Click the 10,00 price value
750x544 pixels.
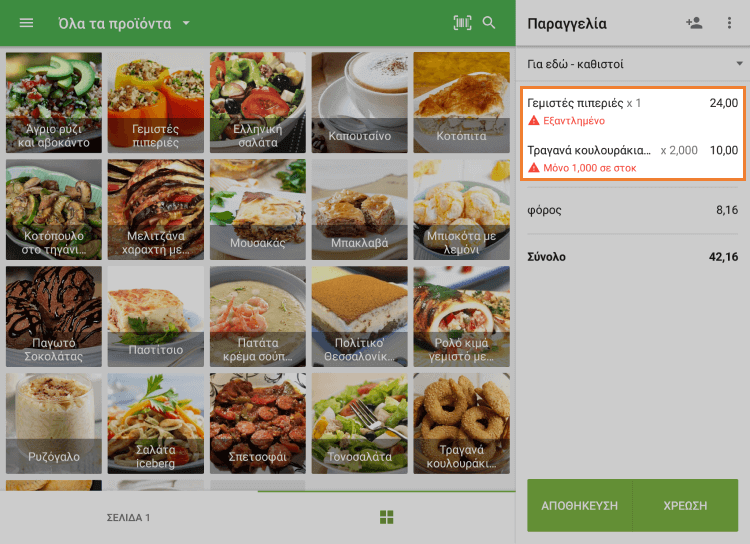coord(724,150)
